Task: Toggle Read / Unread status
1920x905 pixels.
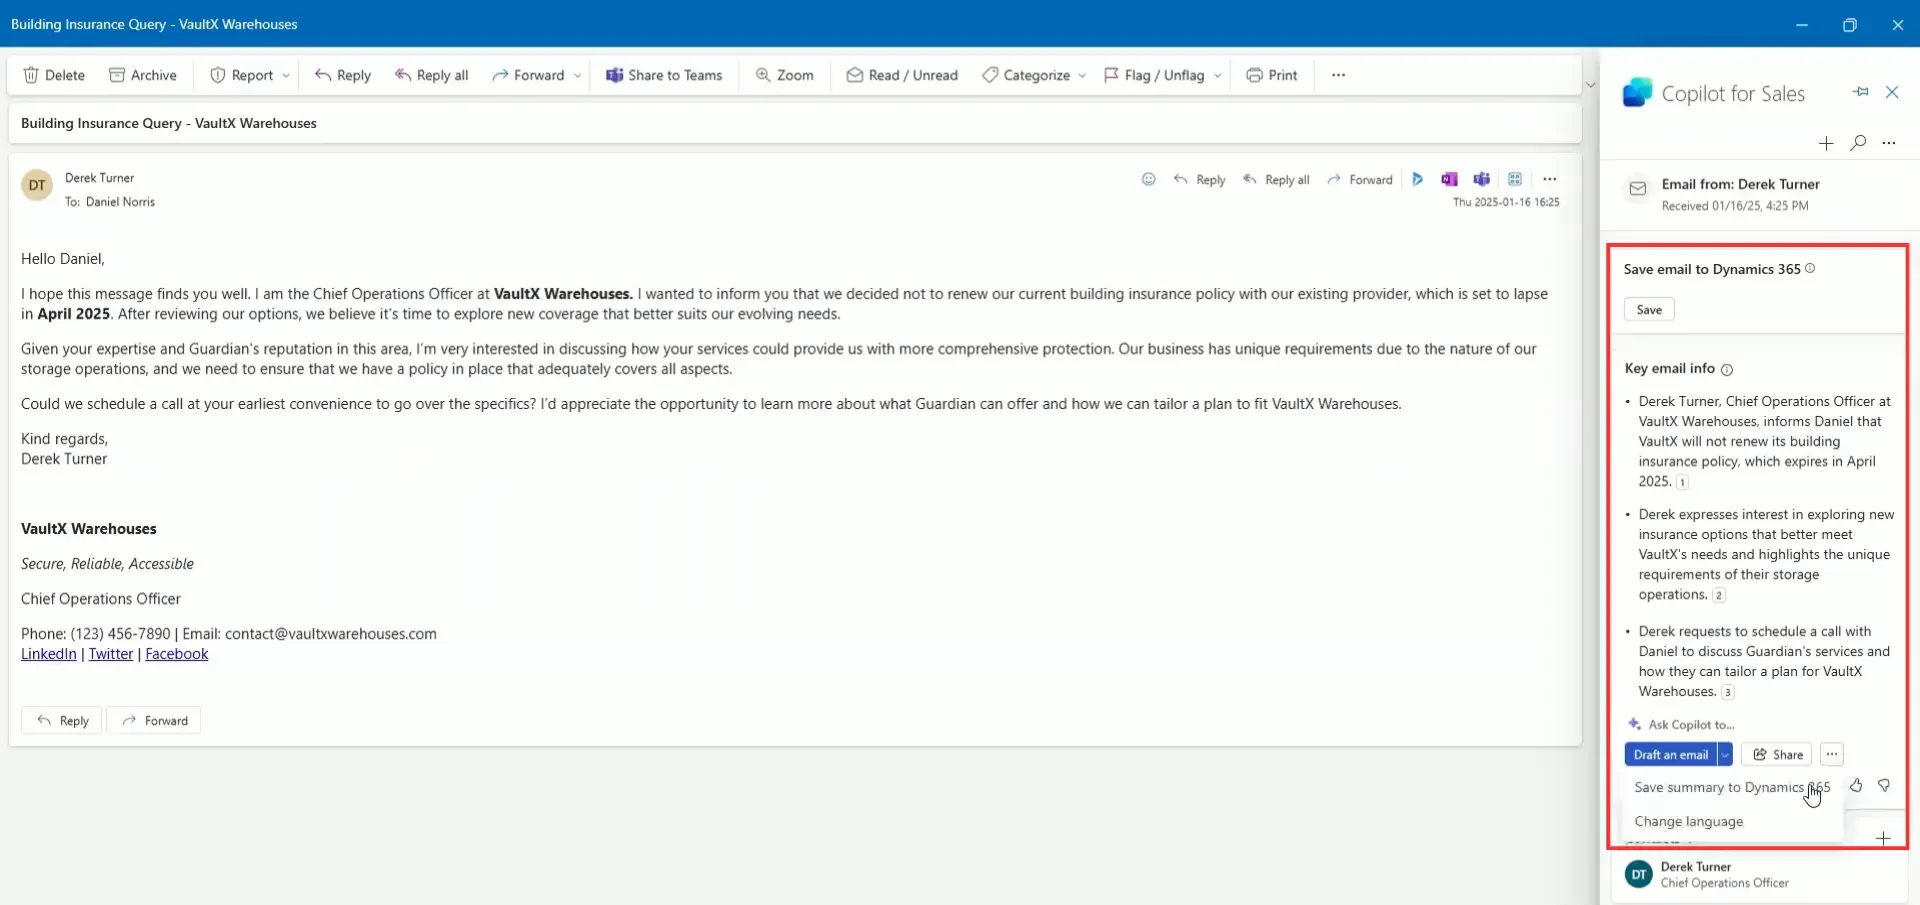Action: point(902,75)
